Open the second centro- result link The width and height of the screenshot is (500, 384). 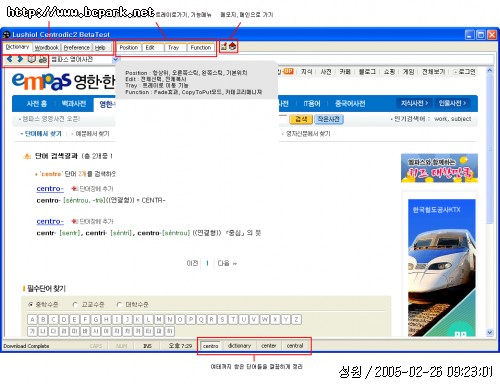click(50, 221)
